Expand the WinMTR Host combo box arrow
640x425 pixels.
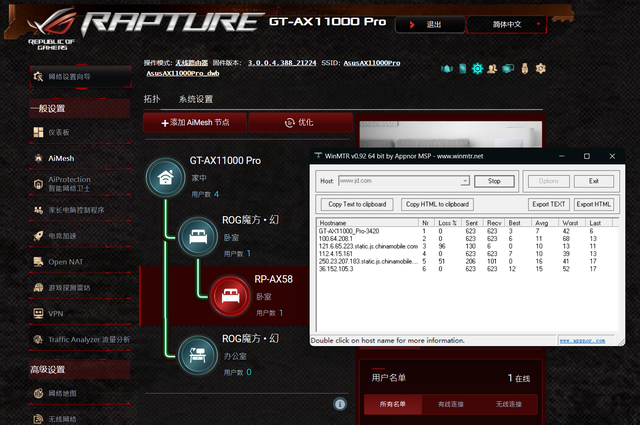click(465, 181)
